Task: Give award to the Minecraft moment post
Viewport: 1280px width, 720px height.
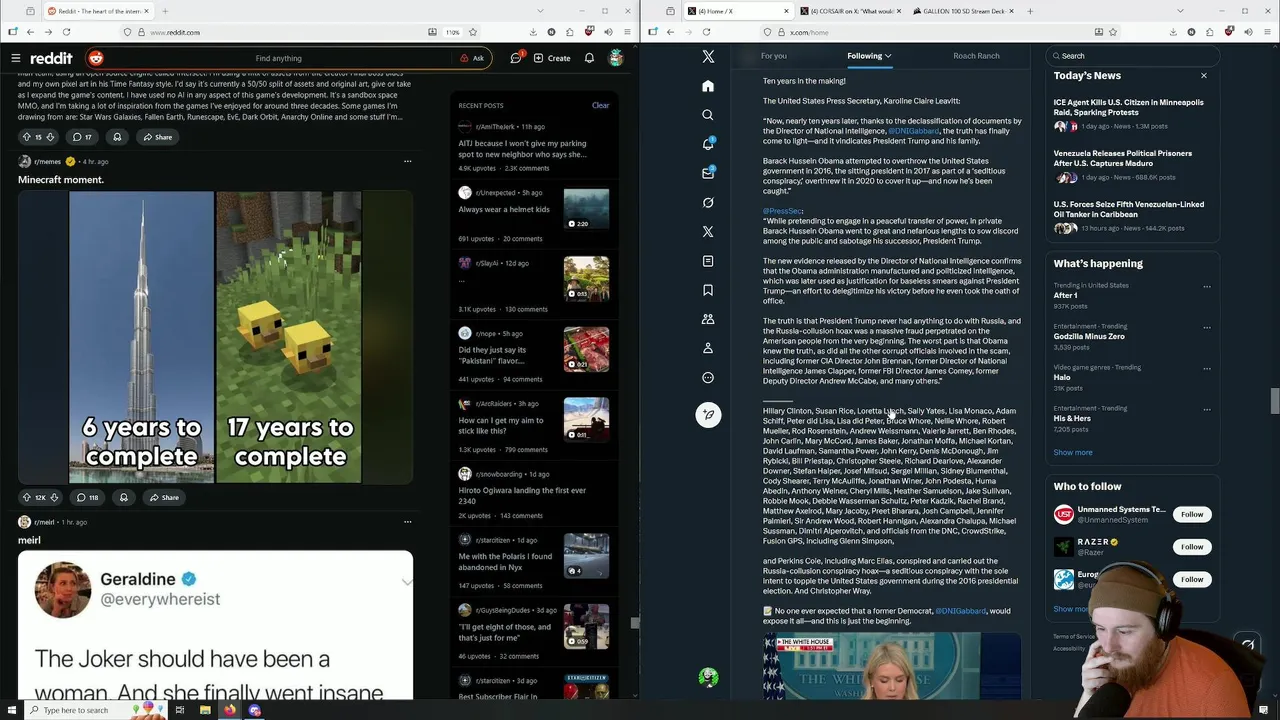Action: tap(124, 497)
